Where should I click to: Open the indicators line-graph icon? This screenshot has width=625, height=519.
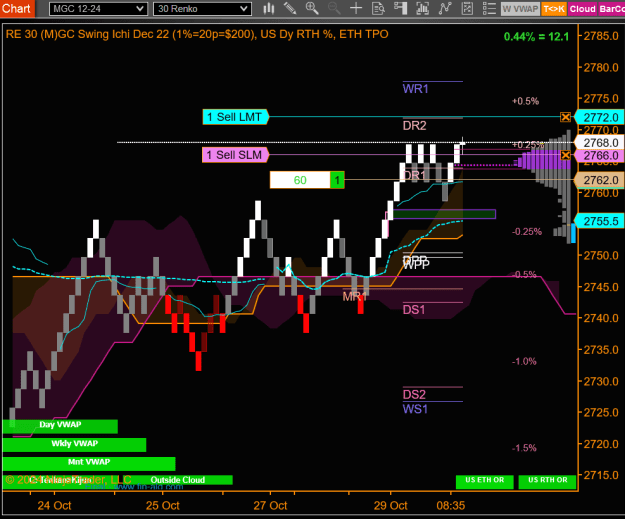(x=445, y=8)
